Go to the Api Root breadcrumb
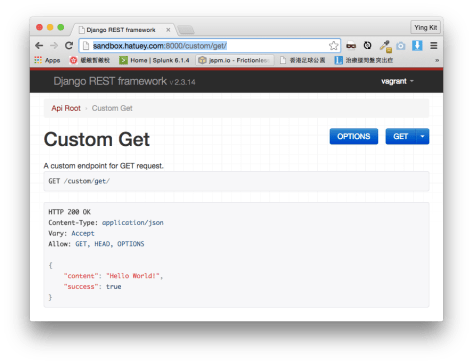Screen dimensions: 473x364 (66, 108)
